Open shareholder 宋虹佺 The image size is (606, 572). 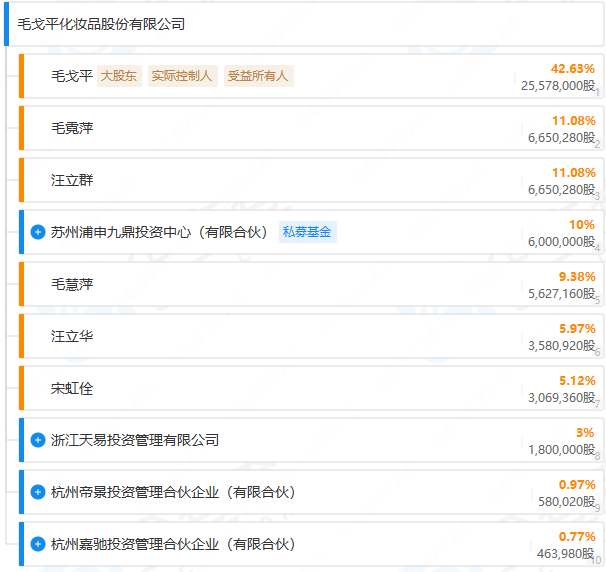point(72,388)
